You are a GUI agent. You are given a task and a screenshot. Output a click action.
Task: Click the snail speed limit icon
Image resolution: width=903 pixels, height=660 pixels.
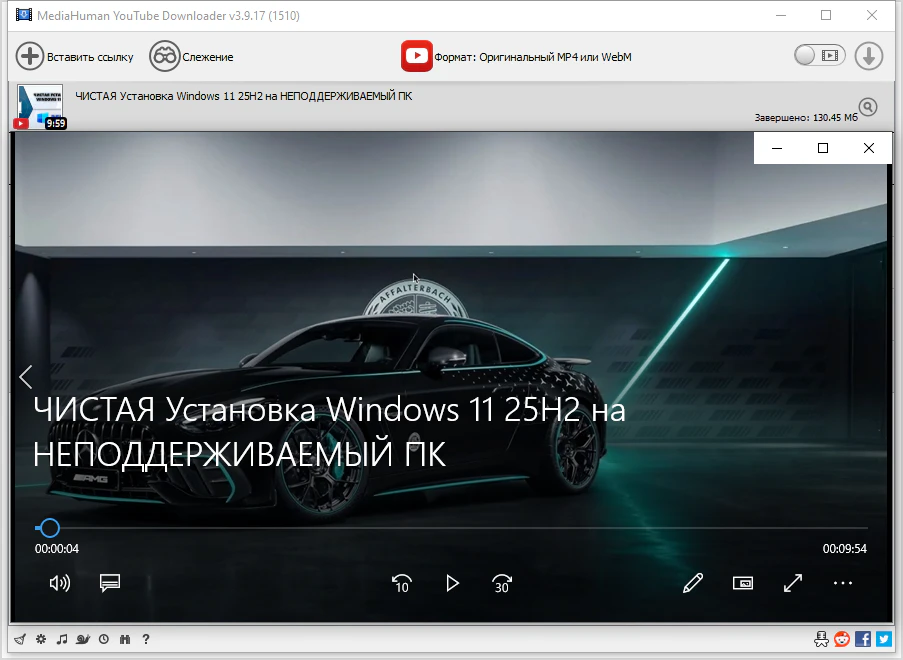pos(83,639)
